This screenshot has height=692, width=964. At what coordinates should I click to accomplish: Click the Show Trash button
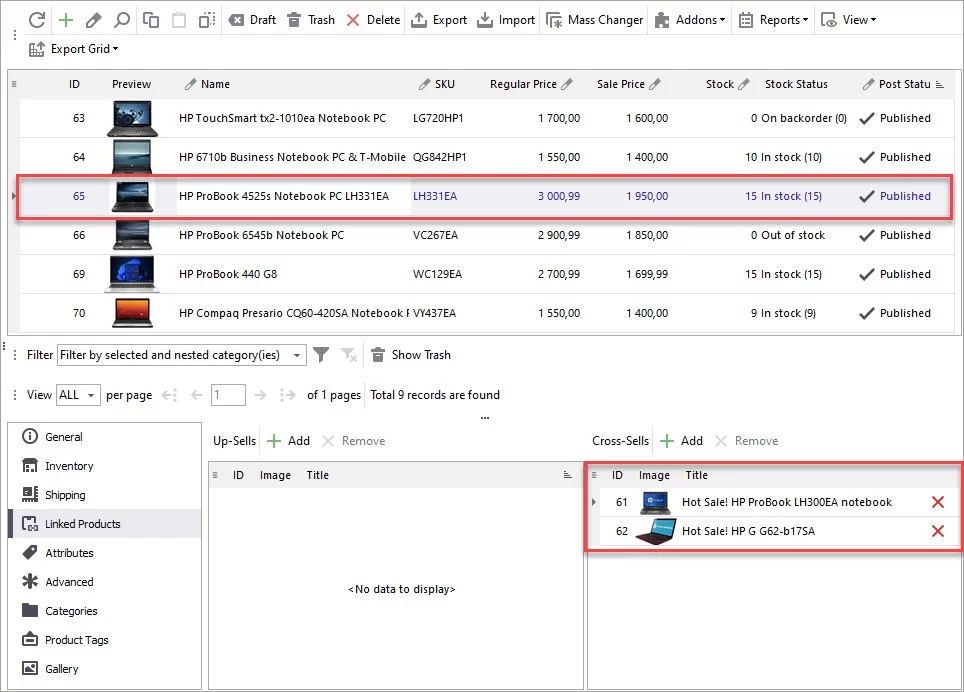(411, 355)
